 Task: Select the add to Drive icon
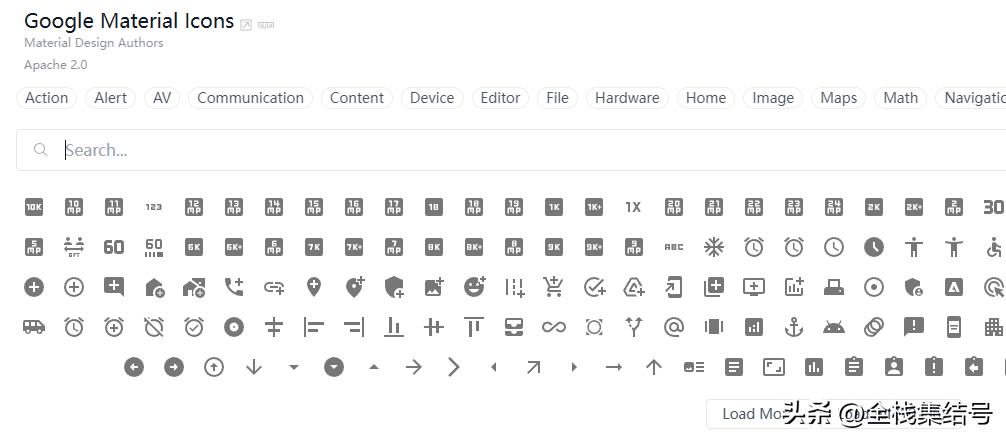click(633, 287)
